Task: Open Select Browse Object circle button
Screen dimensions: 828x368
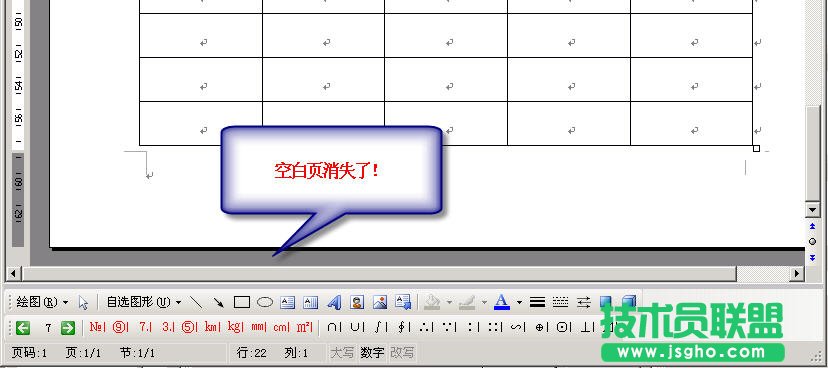Action: 812,242
